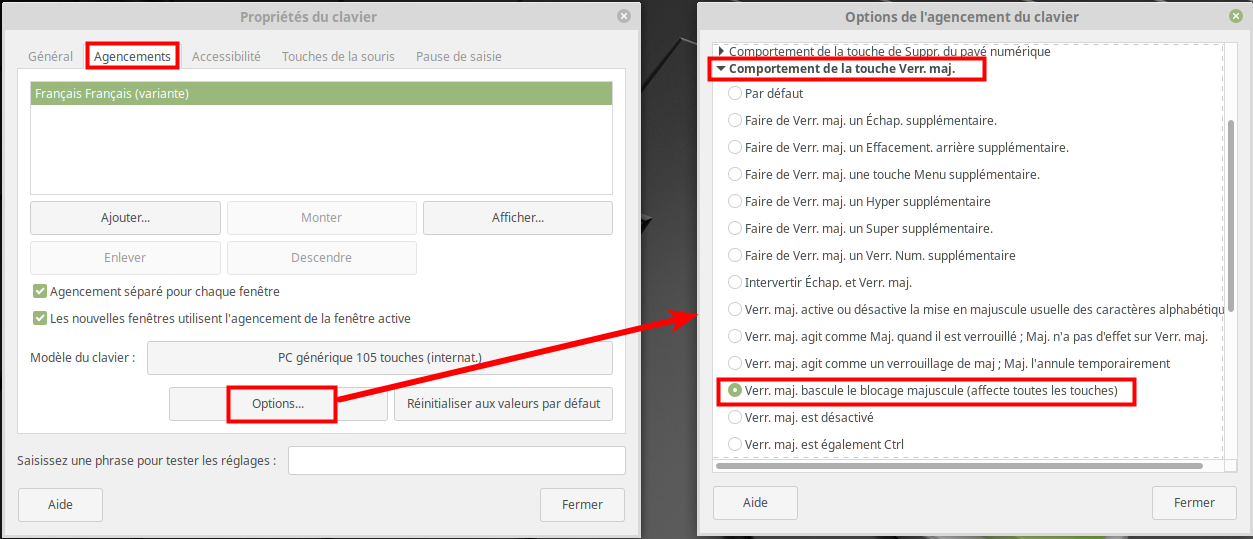Switch to the Accessibilité tab
Image resolution: width=1253 pixels, height=539 pixels.
tap(226, 56)
